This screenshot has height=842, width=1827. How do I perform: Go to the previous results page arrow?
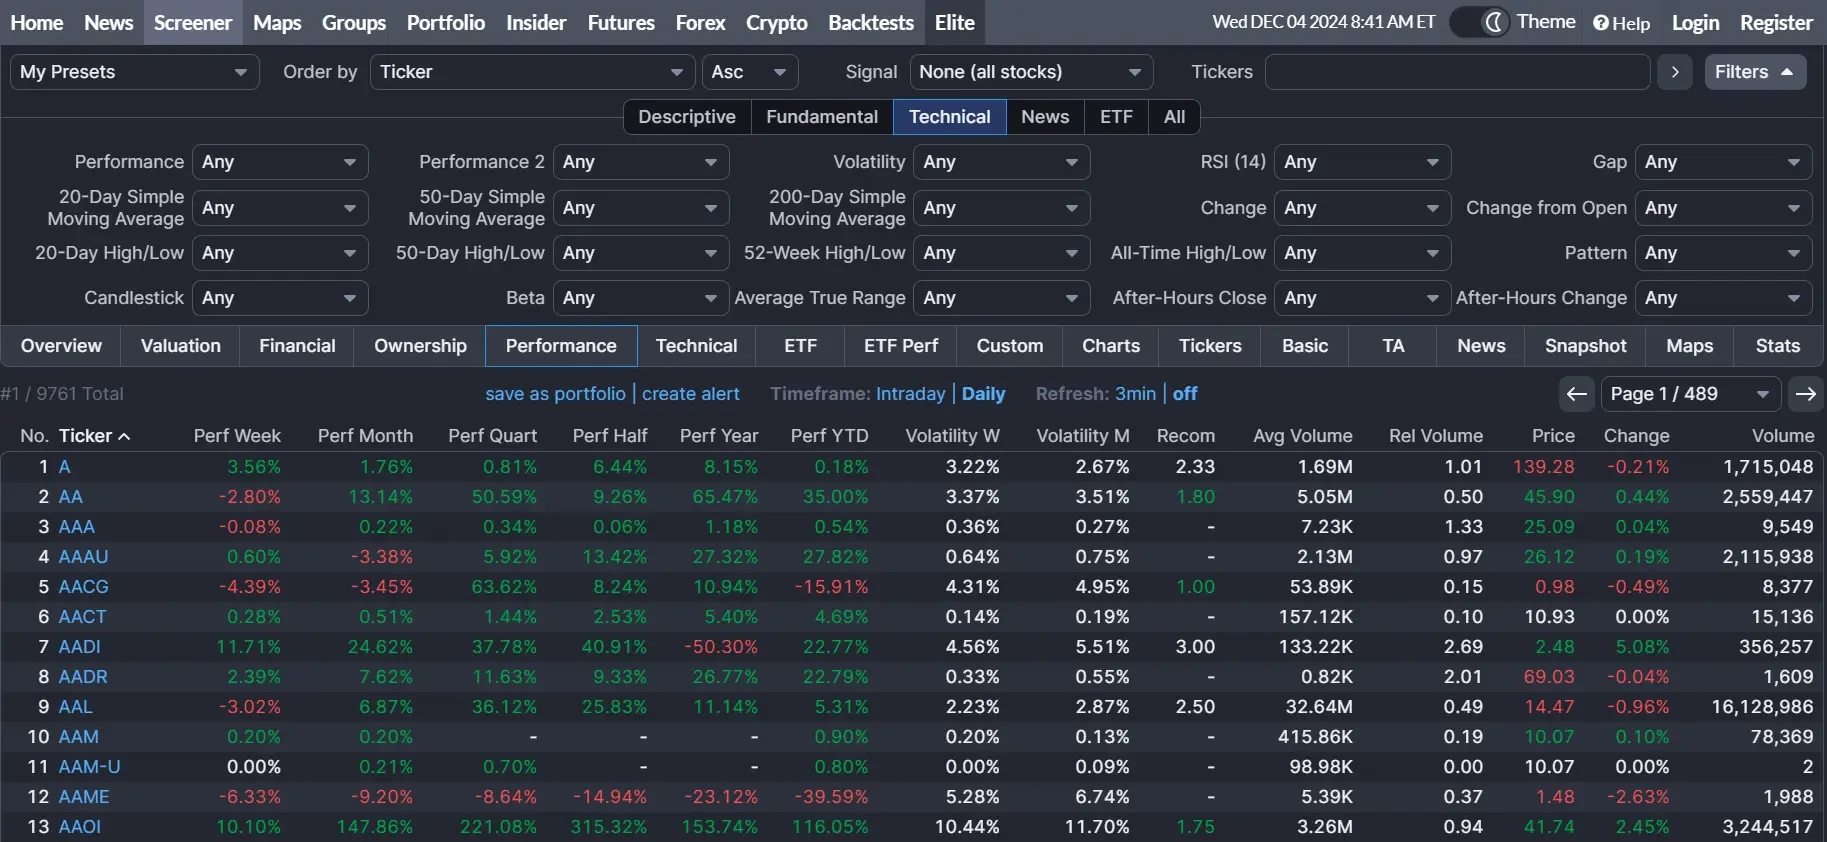1577,394
